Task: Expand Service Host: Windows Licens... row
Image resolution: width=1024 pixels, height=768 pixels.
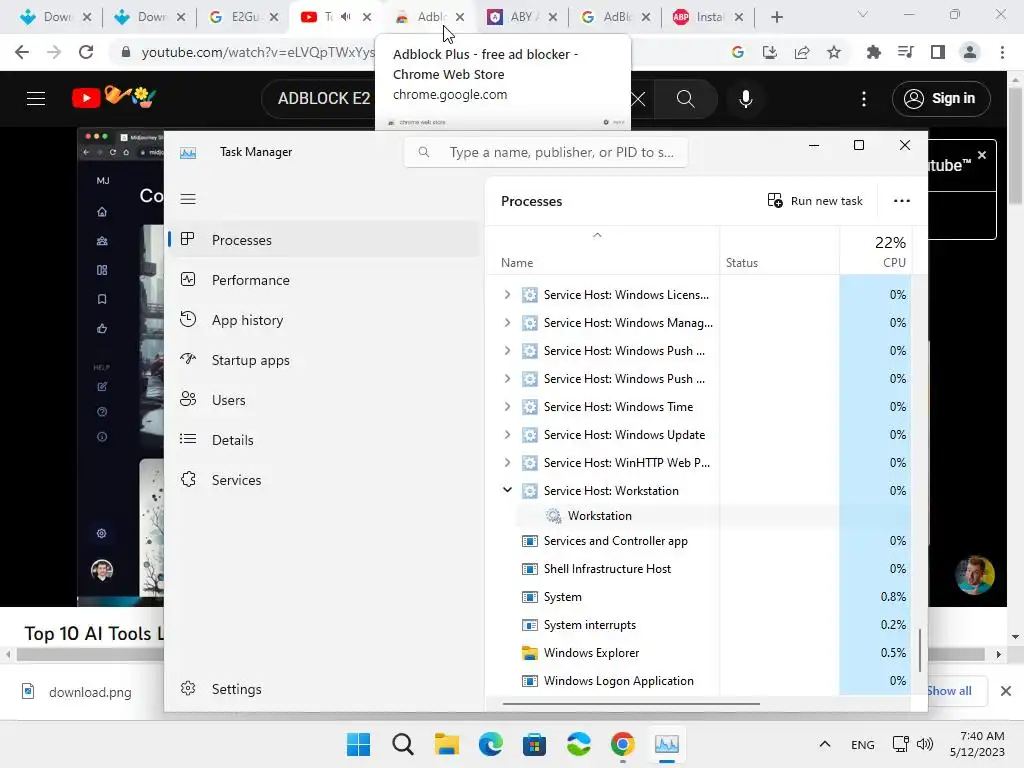Action: [507, 295]
